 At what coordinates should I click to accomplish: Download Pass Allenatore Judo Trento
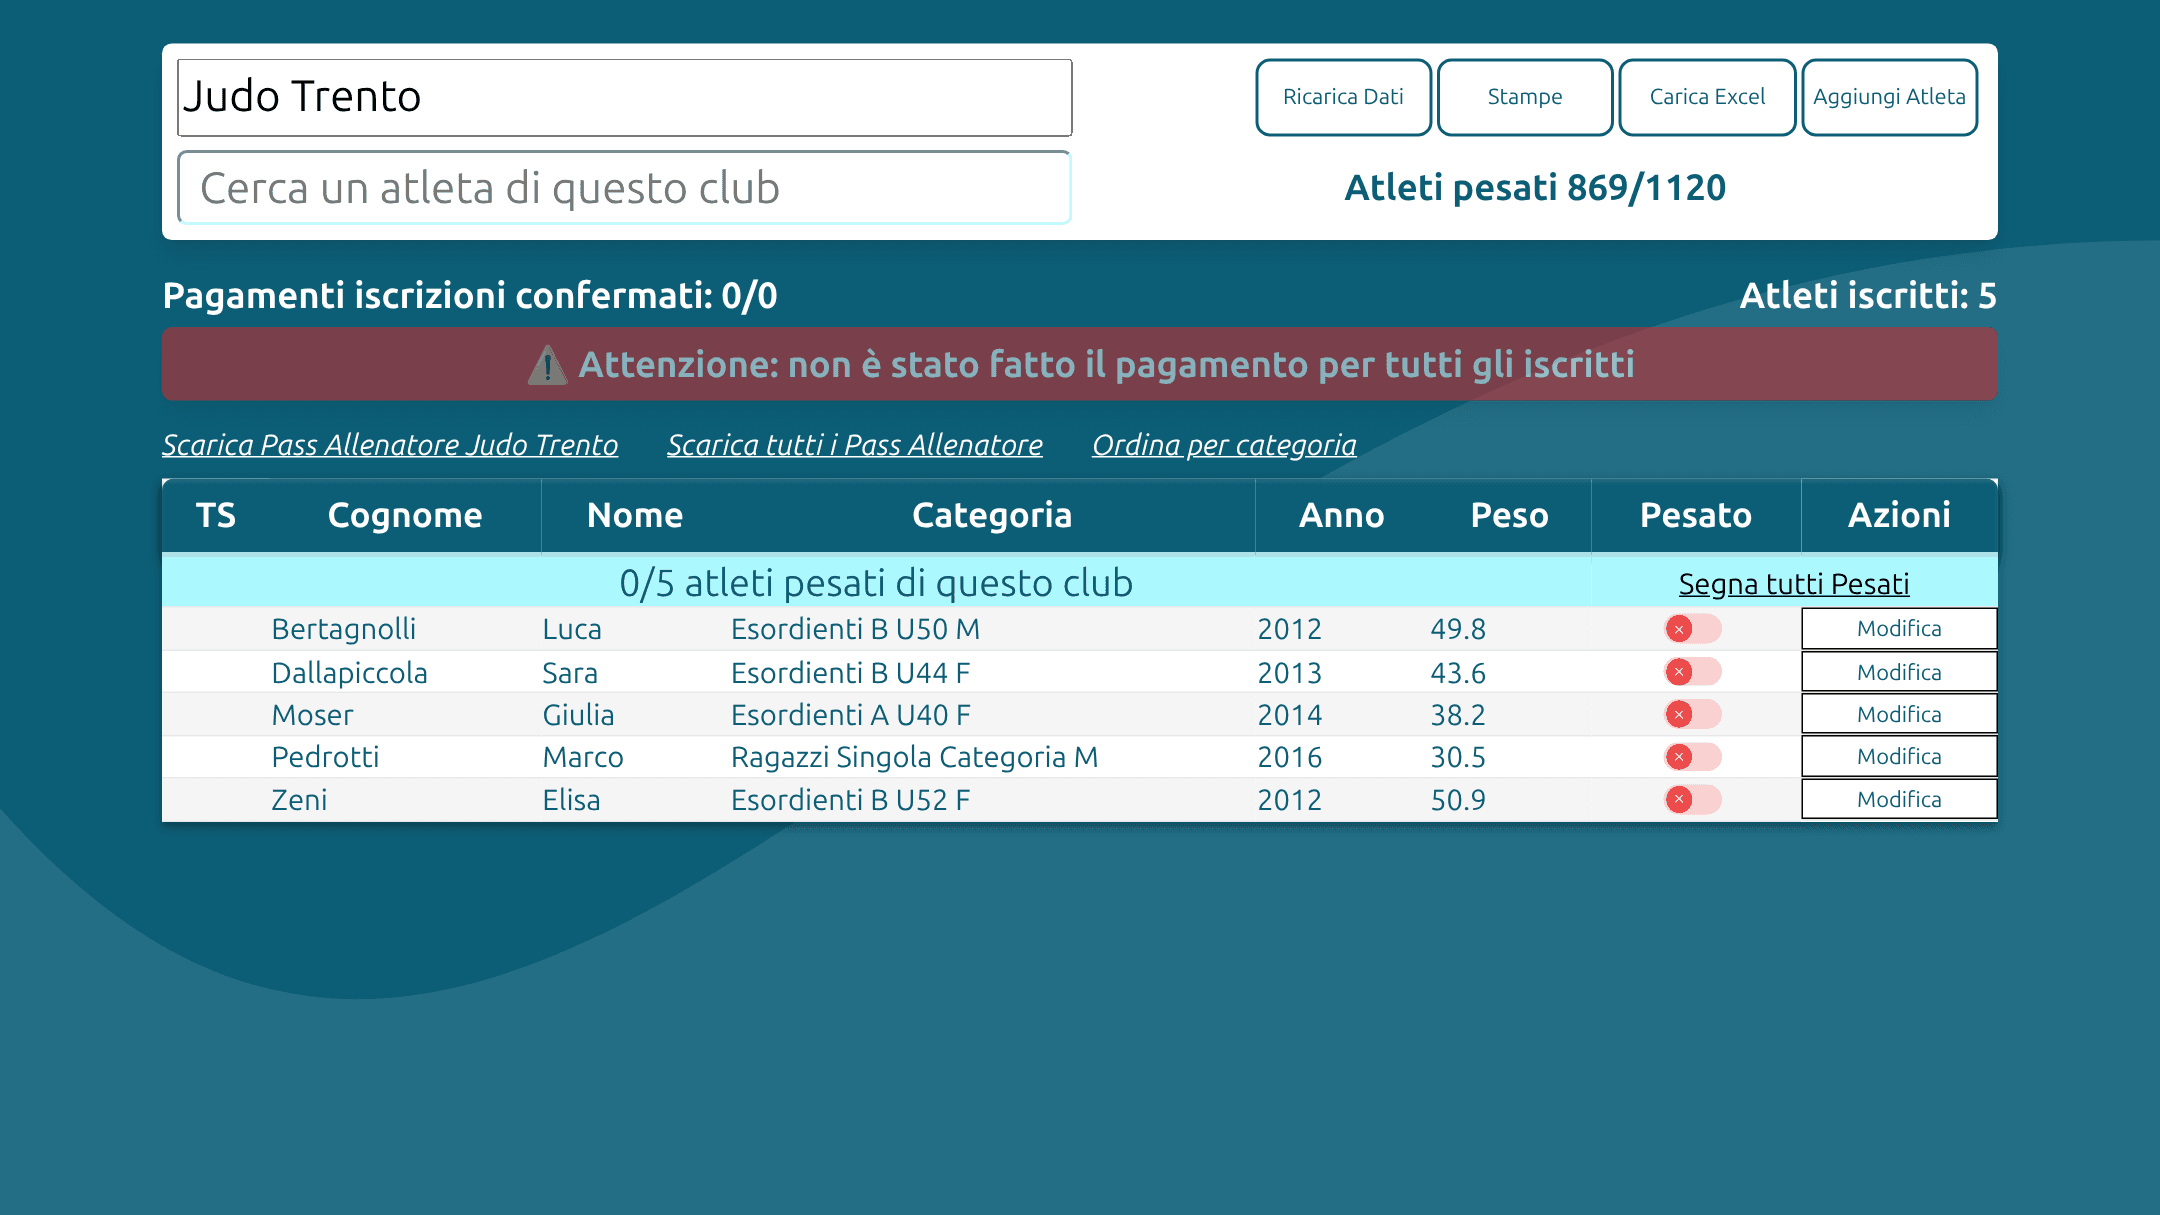point(390,445)
